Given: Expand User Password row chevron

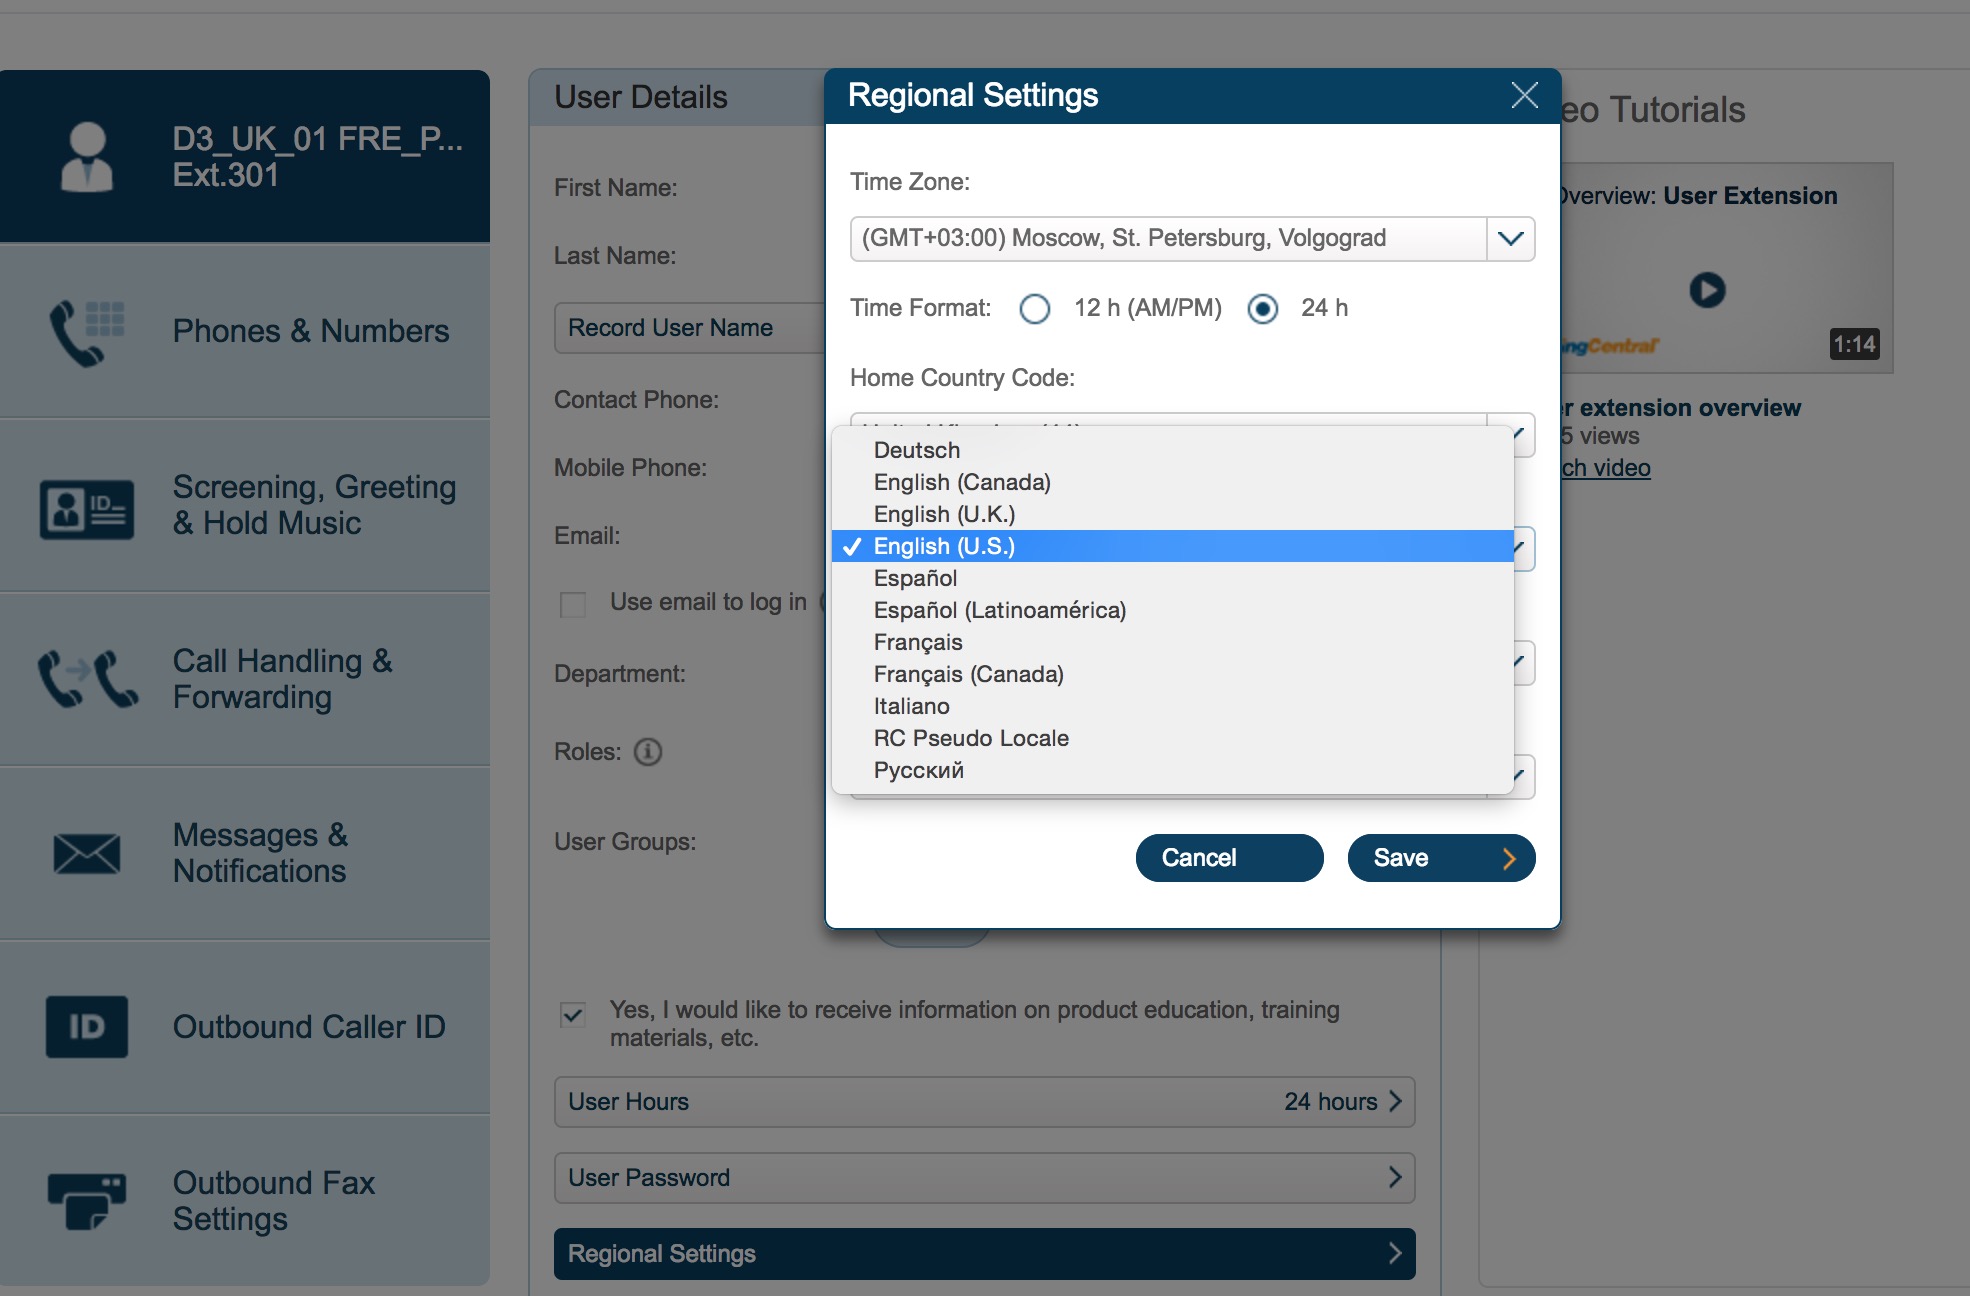Looking at the screenshot, I should point(1395,1177).
